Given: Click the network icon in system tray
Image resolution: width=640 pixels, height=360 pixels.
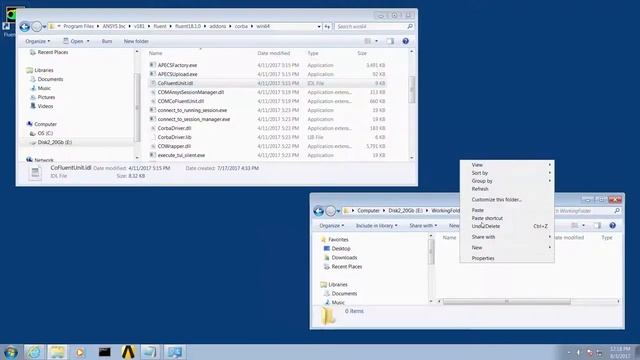Looking at the screenshot, I should pos(599,353).
